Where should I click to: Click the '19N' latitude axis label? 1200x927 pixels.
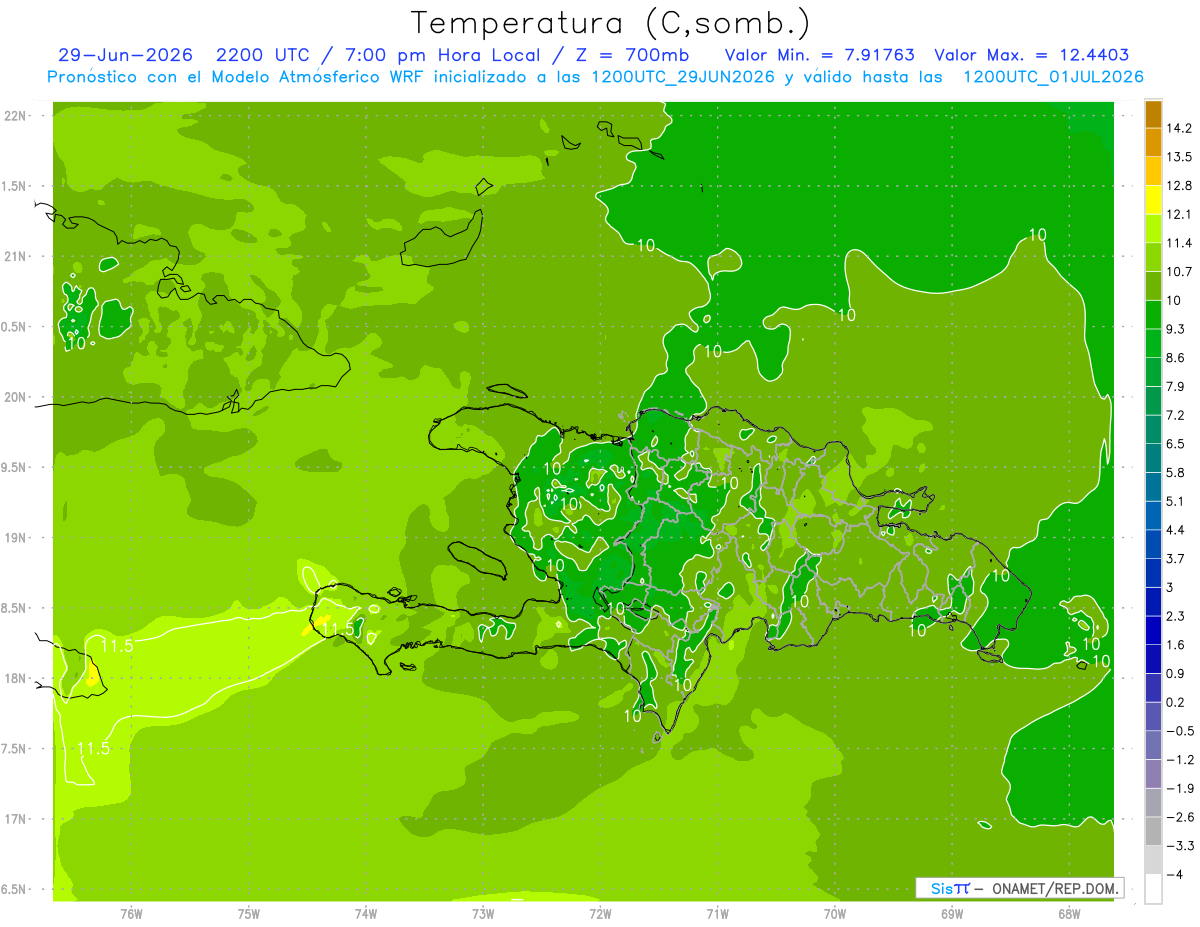tap(16, 538)
